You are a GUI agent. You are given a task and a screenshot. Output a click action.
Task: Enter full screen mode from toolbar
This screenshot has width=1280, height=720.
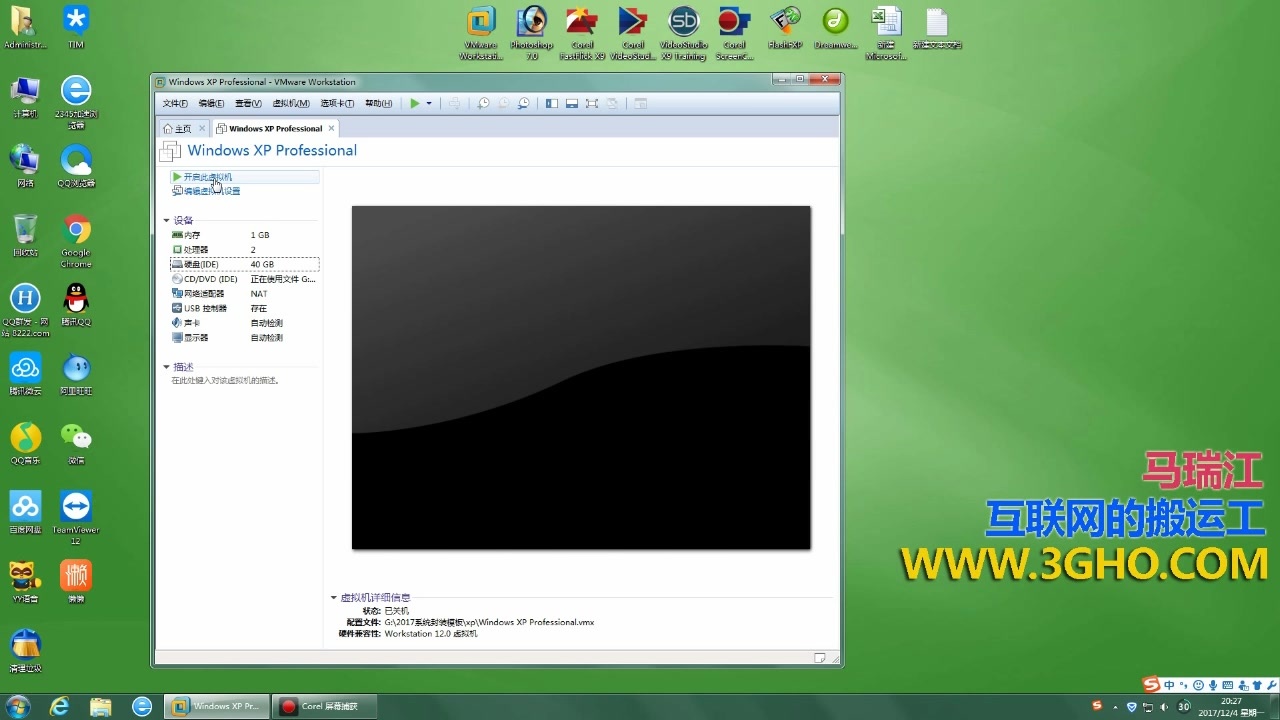click(x=591, y=103)
